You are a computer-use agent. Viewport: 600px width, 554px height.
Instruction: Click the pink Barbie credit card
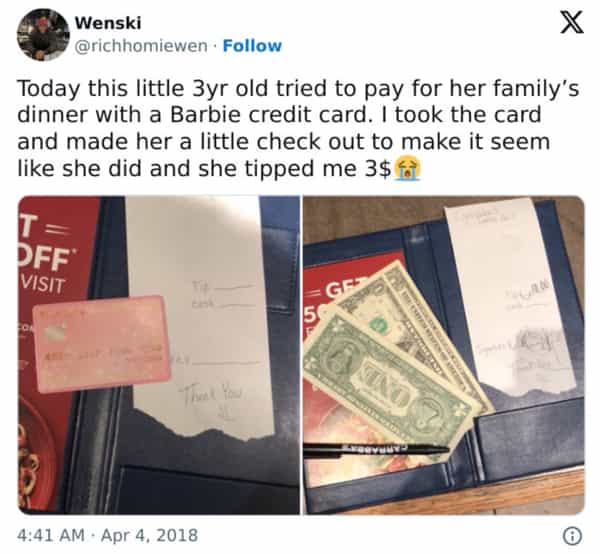point(102,344)
